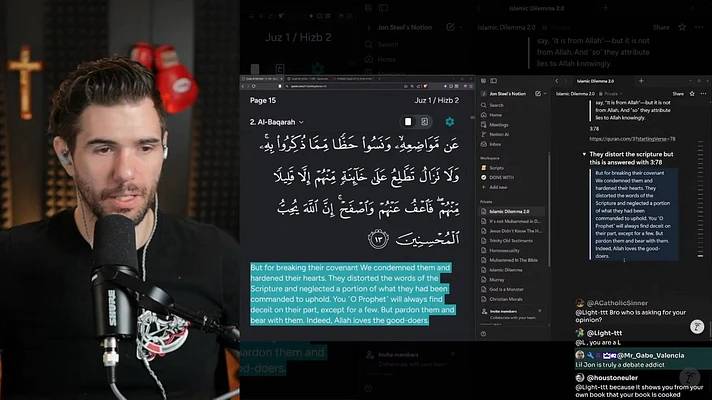Reload the Quran.com page
The width and height of the screenshot is (712, 400).
[x=254, y=86]
